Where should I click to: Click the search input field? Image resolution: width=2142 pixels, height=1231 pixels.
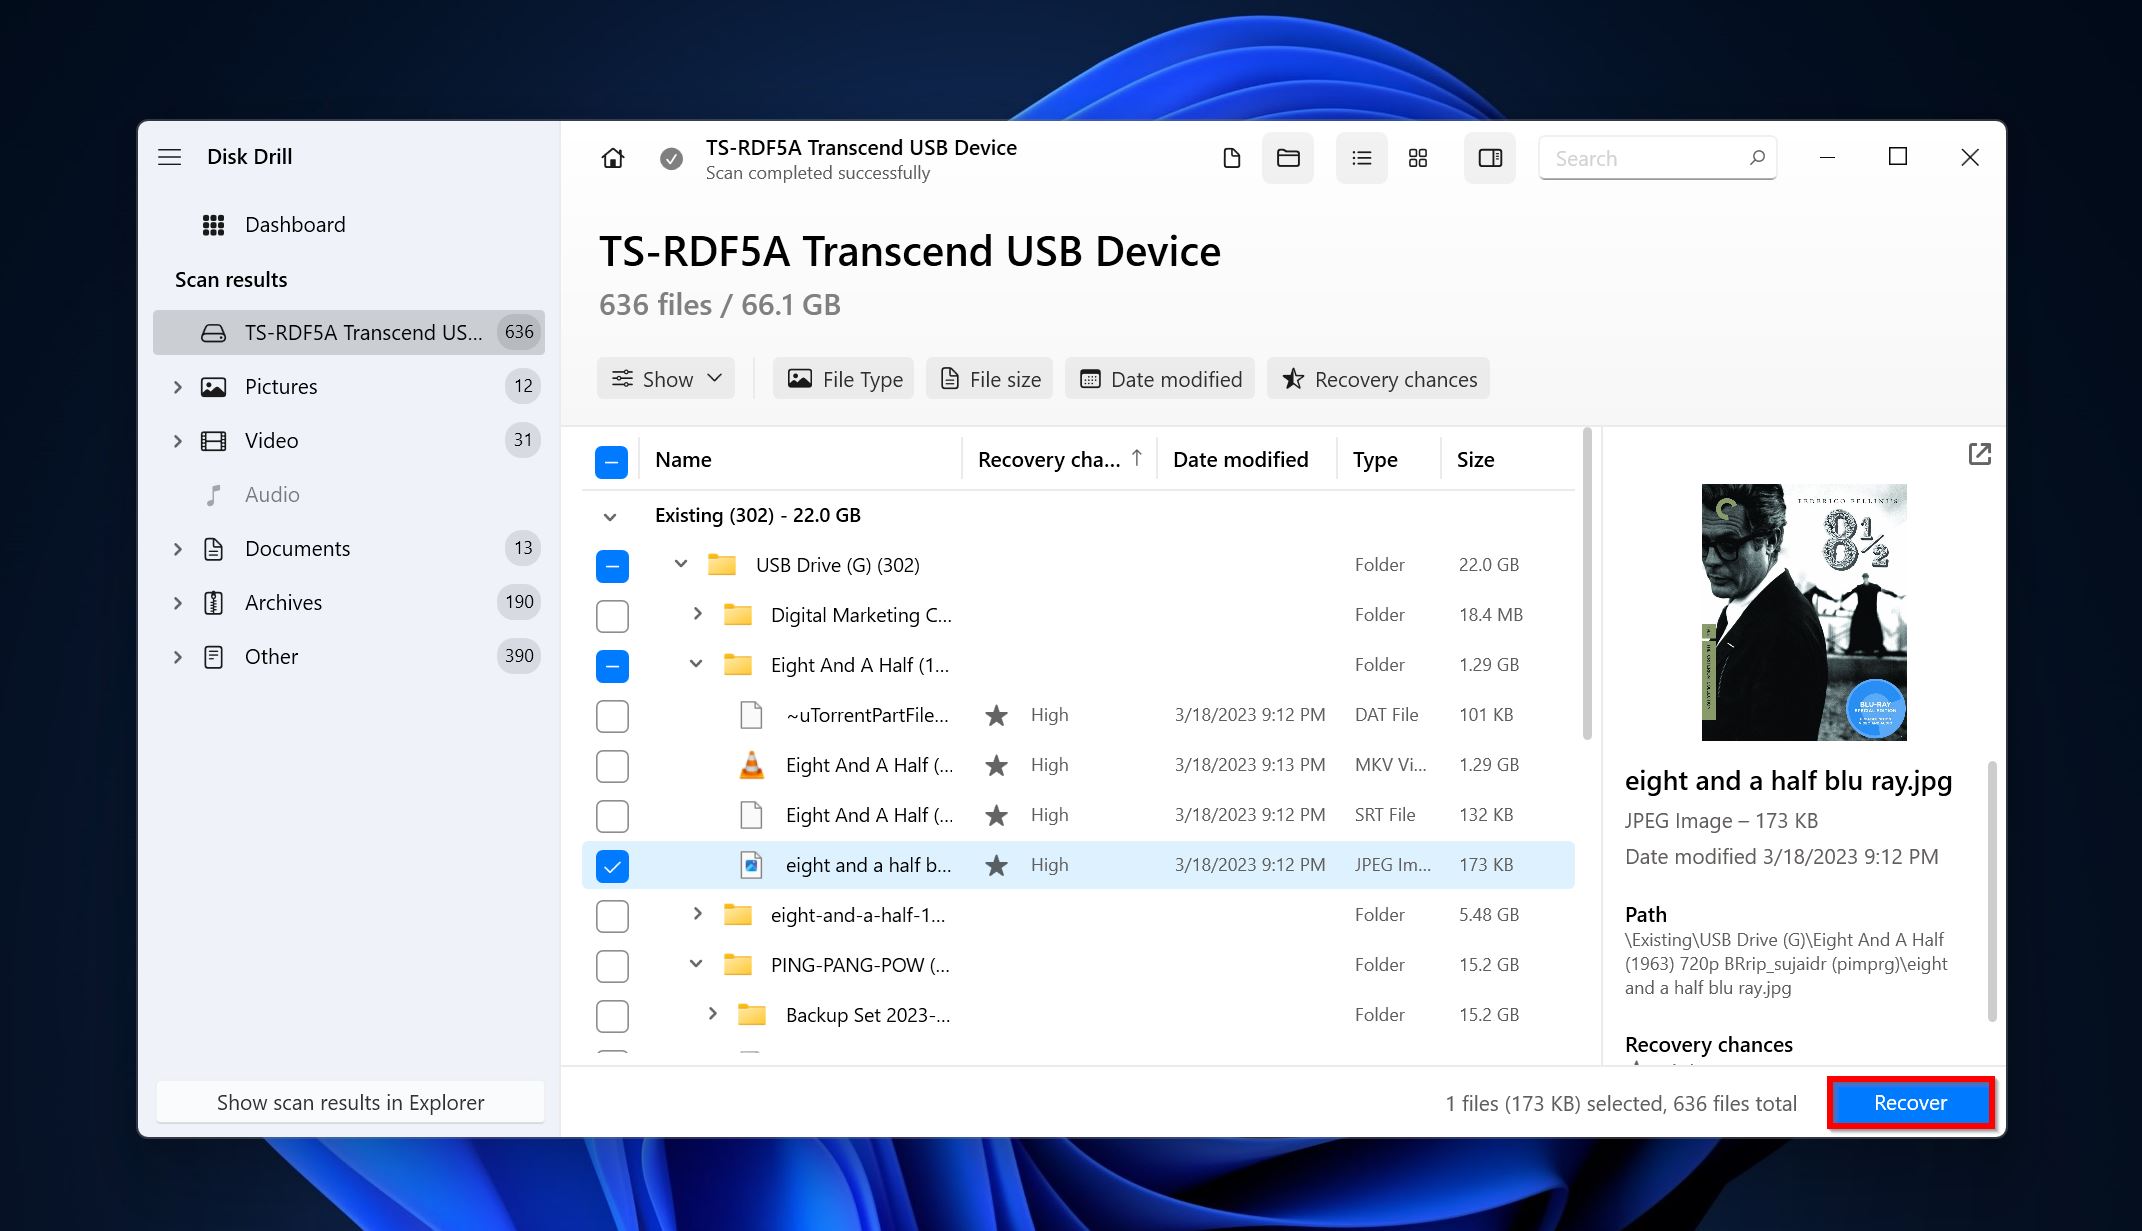pyautogui.click(x=1659, y=157)
